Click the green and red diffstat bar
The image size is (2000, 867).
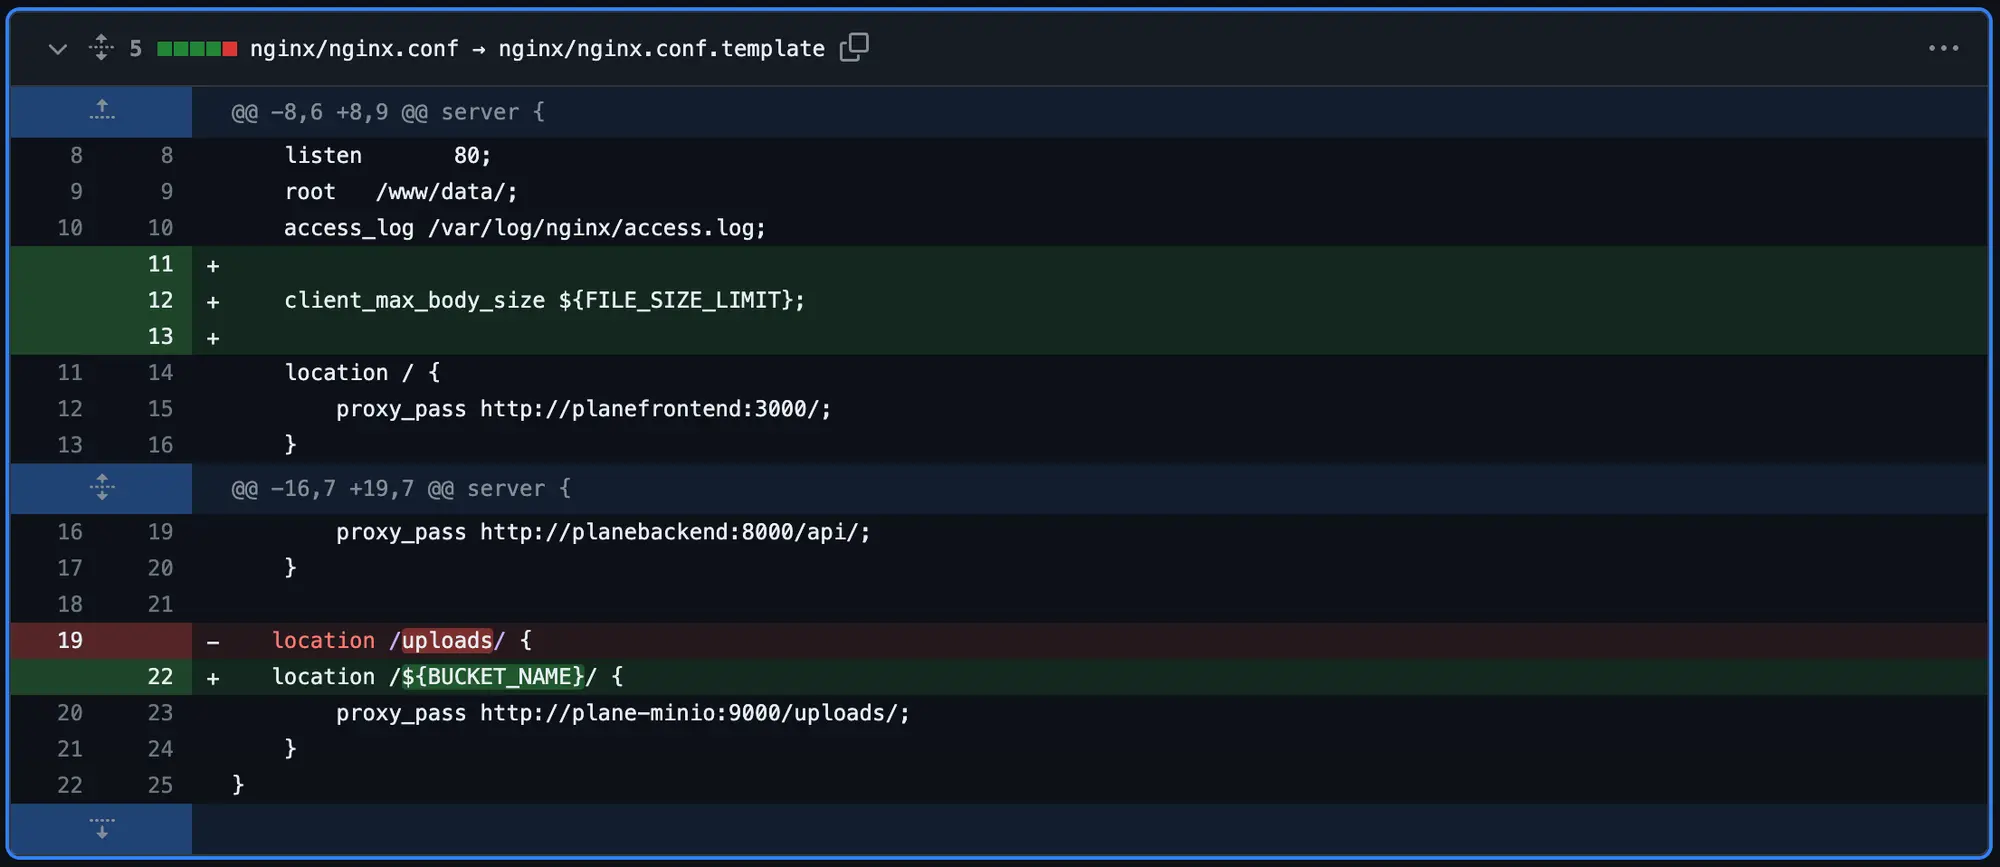[x=197, y=49]
